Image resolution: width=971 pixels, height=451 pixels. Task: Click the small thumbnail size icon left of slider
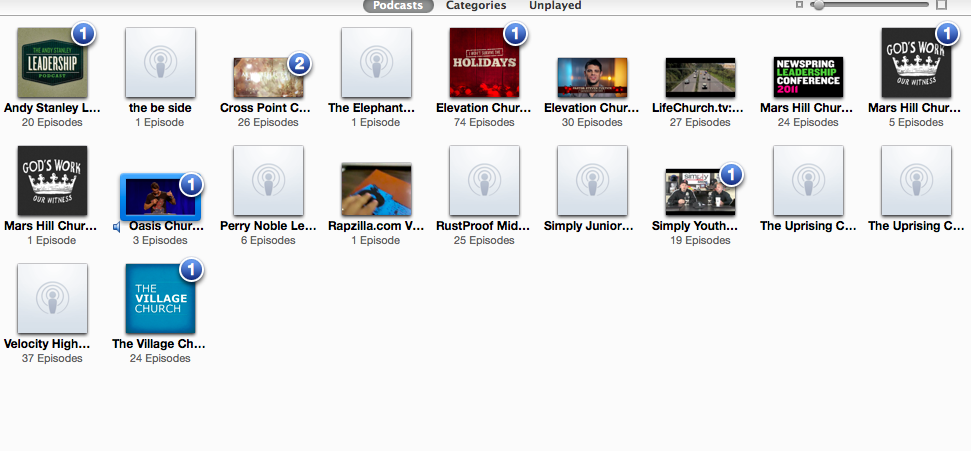coord(799,6)
